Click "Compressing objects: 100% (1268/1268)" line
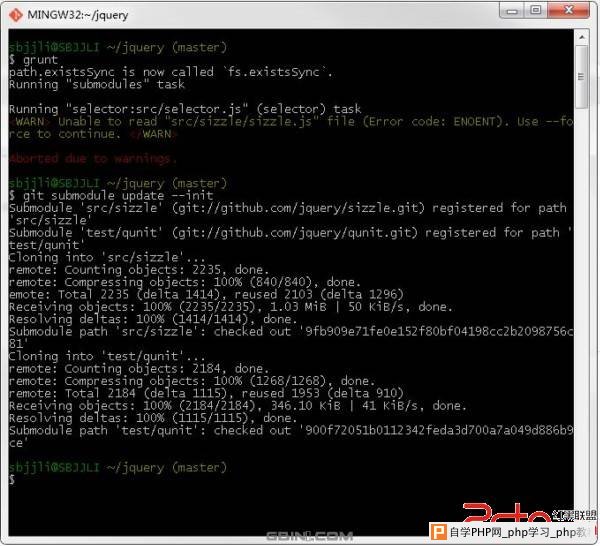 [192, 381]
